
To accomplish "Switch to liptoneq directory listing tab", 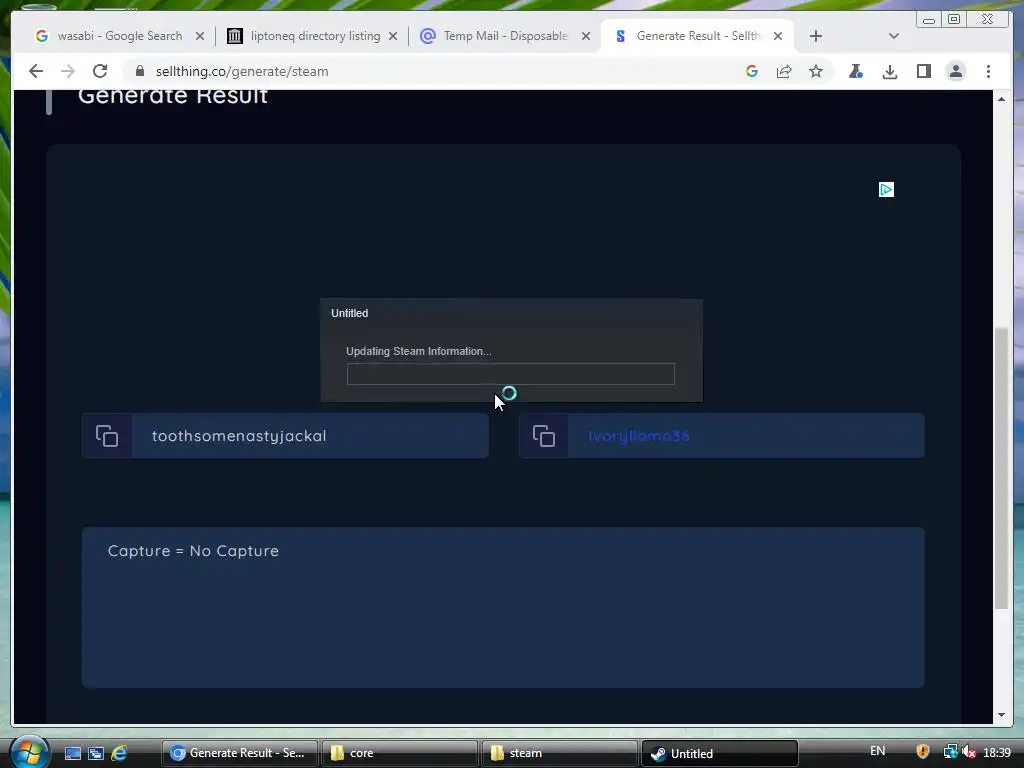I will coord(313,36).
